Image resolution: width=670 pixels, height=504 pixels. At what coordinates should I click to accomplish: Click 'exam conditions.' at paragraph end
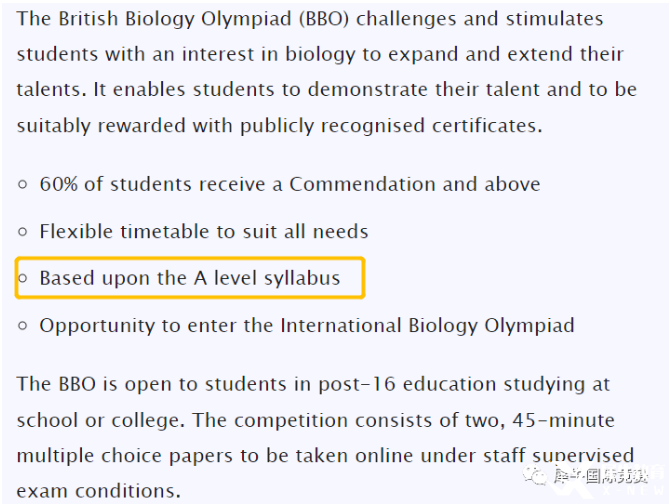[99, 491]
